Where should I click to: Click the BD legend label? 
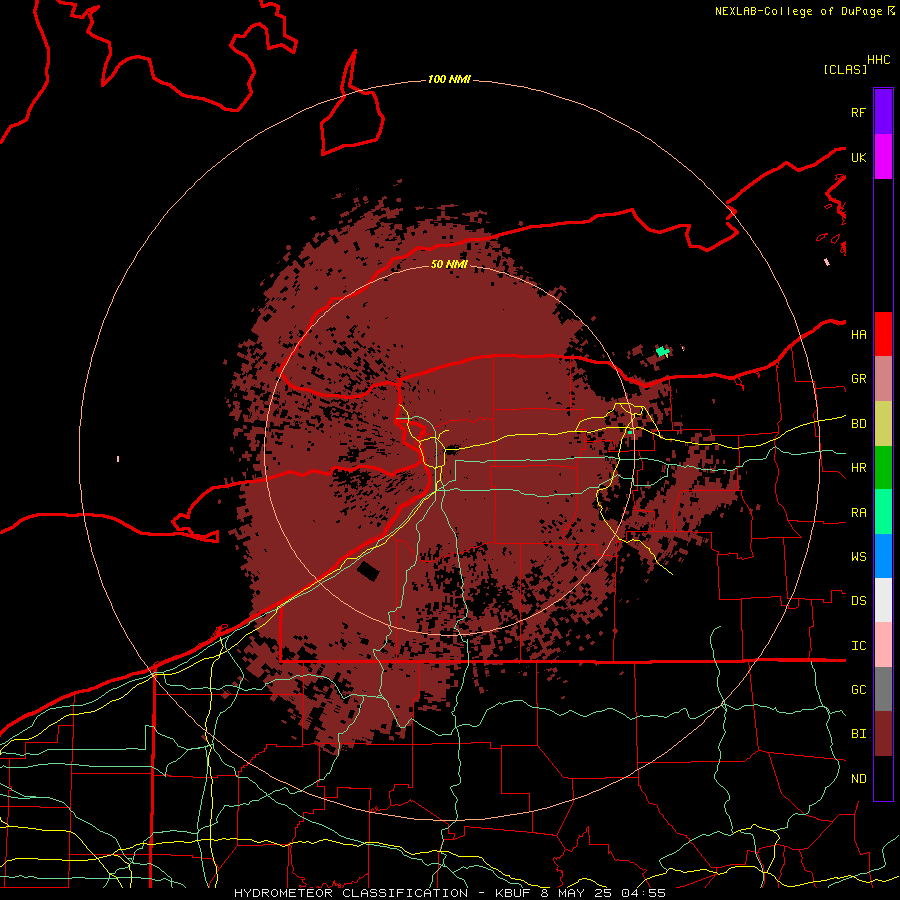(858, 424)
